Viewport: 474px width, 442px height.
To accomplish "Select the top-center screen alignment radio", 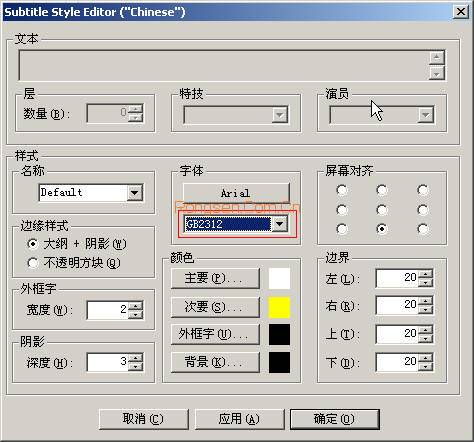I will pyautogui.click(x=382, y=190).
